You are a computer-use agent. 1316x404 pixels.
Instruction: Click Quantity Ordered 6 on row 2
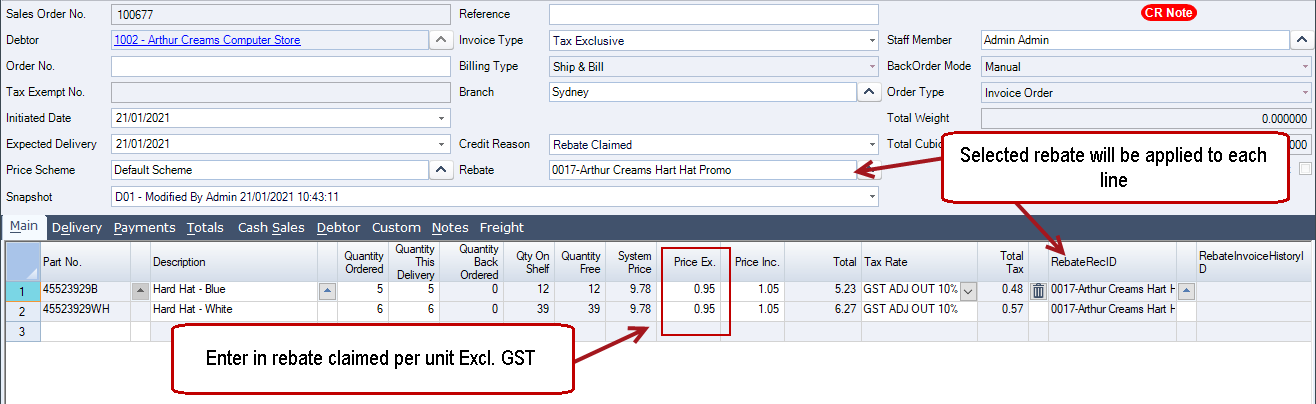pos(363,310)
